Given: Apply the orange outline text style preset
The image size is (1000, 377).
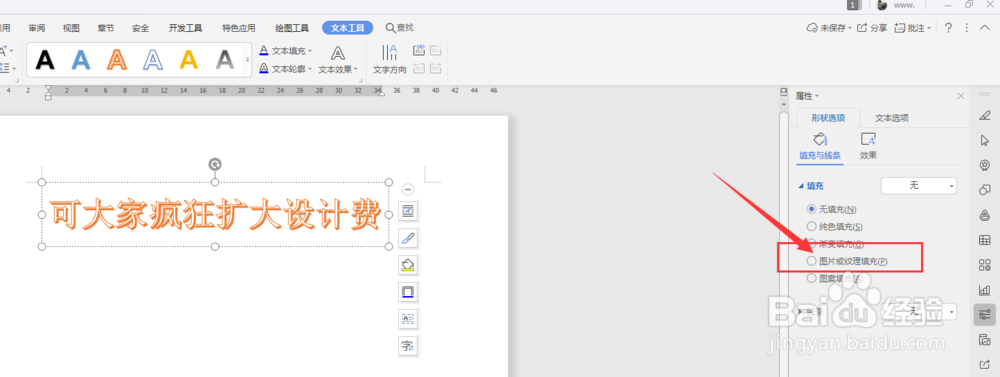Looking at the screenshot, I should click(x=117, y=59).
